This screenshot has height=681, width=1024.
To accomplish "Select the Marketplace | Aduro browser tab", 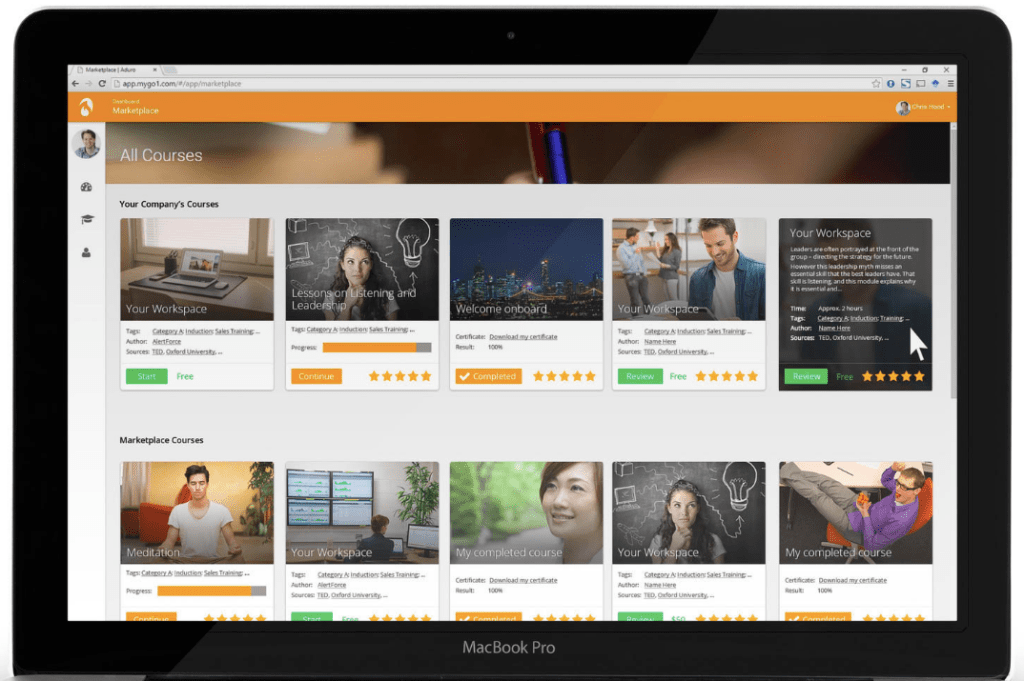I will [116, 70].
